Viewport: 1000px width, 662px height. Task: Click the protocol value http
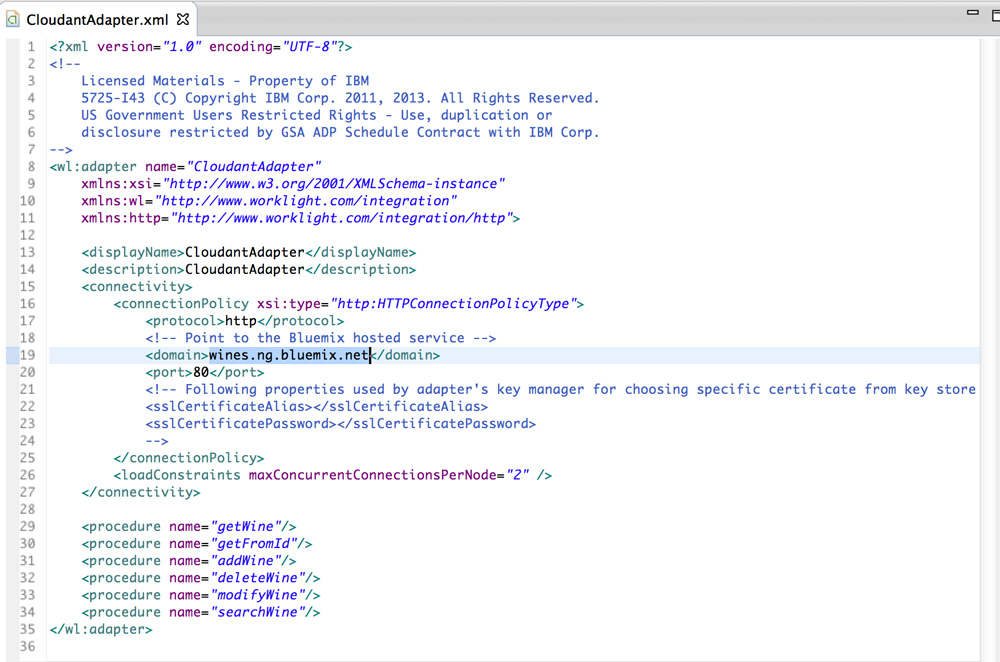pyautogui.click(x=241, y=321)
